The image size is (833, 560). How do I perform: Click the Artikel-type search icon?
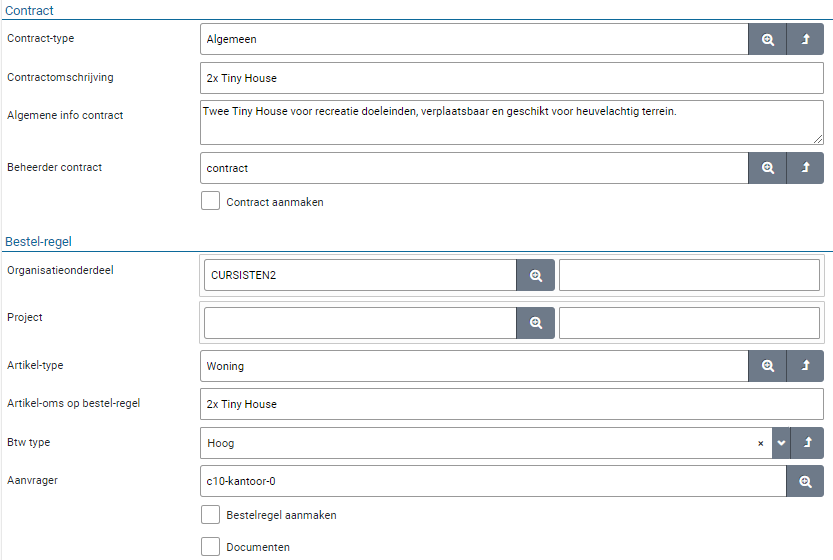[767, 366]
